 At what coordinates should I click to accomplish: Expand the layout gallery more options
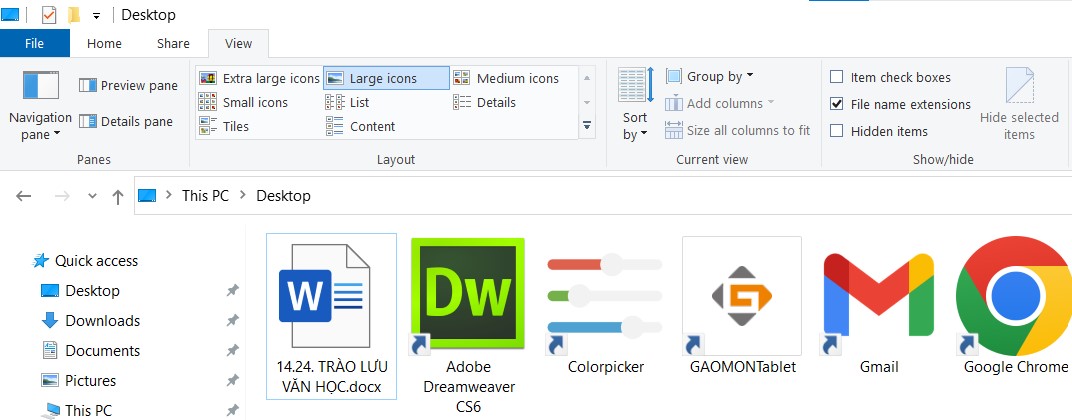coord(587,126)
